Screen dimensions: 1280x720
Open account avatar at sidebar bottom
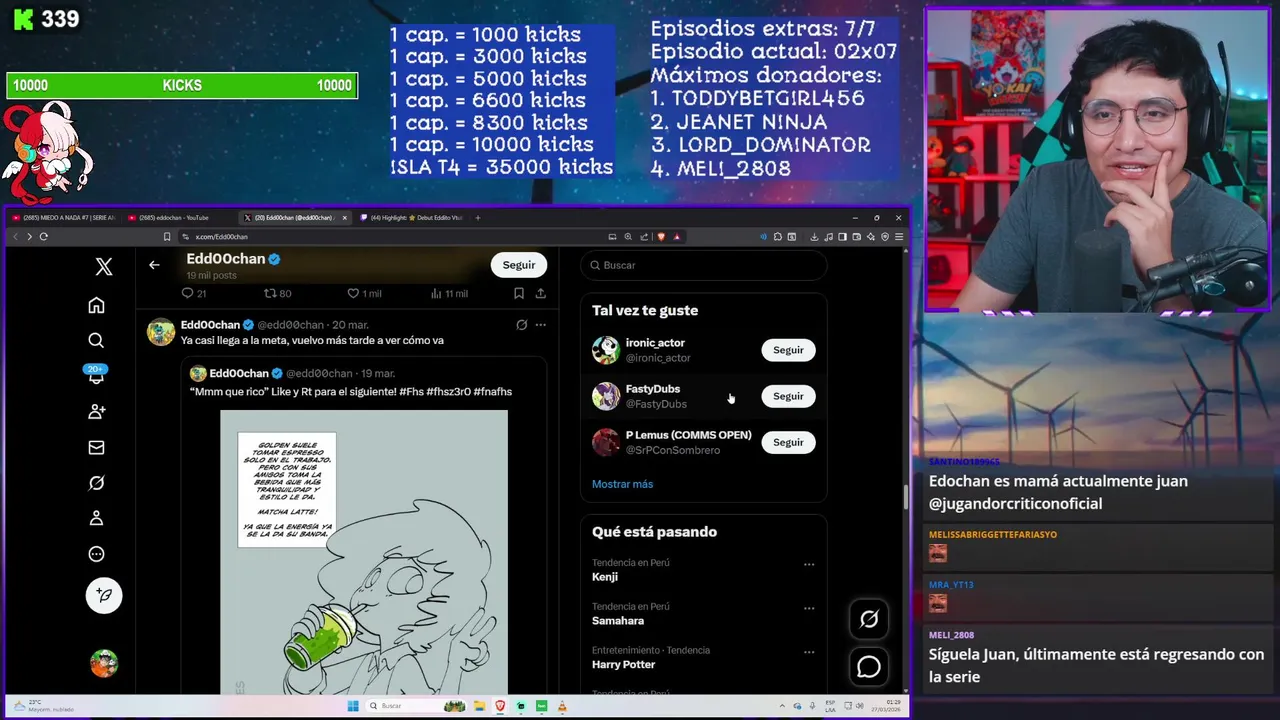click(x=104, y=663)
